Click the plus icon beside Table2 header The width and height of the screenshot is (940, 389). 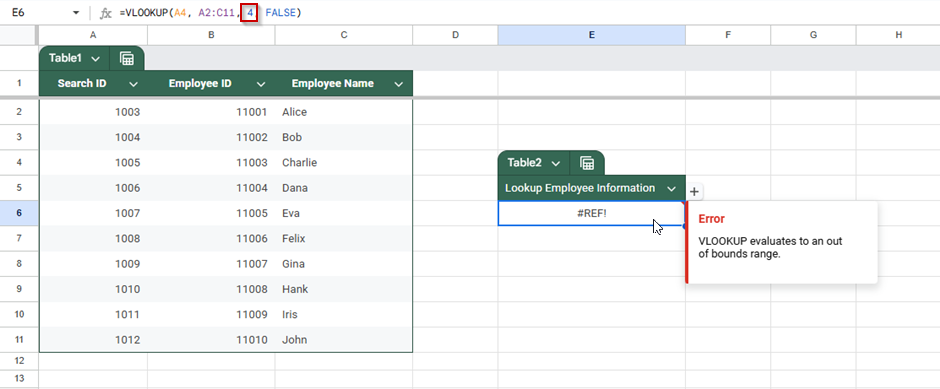click(x=694, y=192)
